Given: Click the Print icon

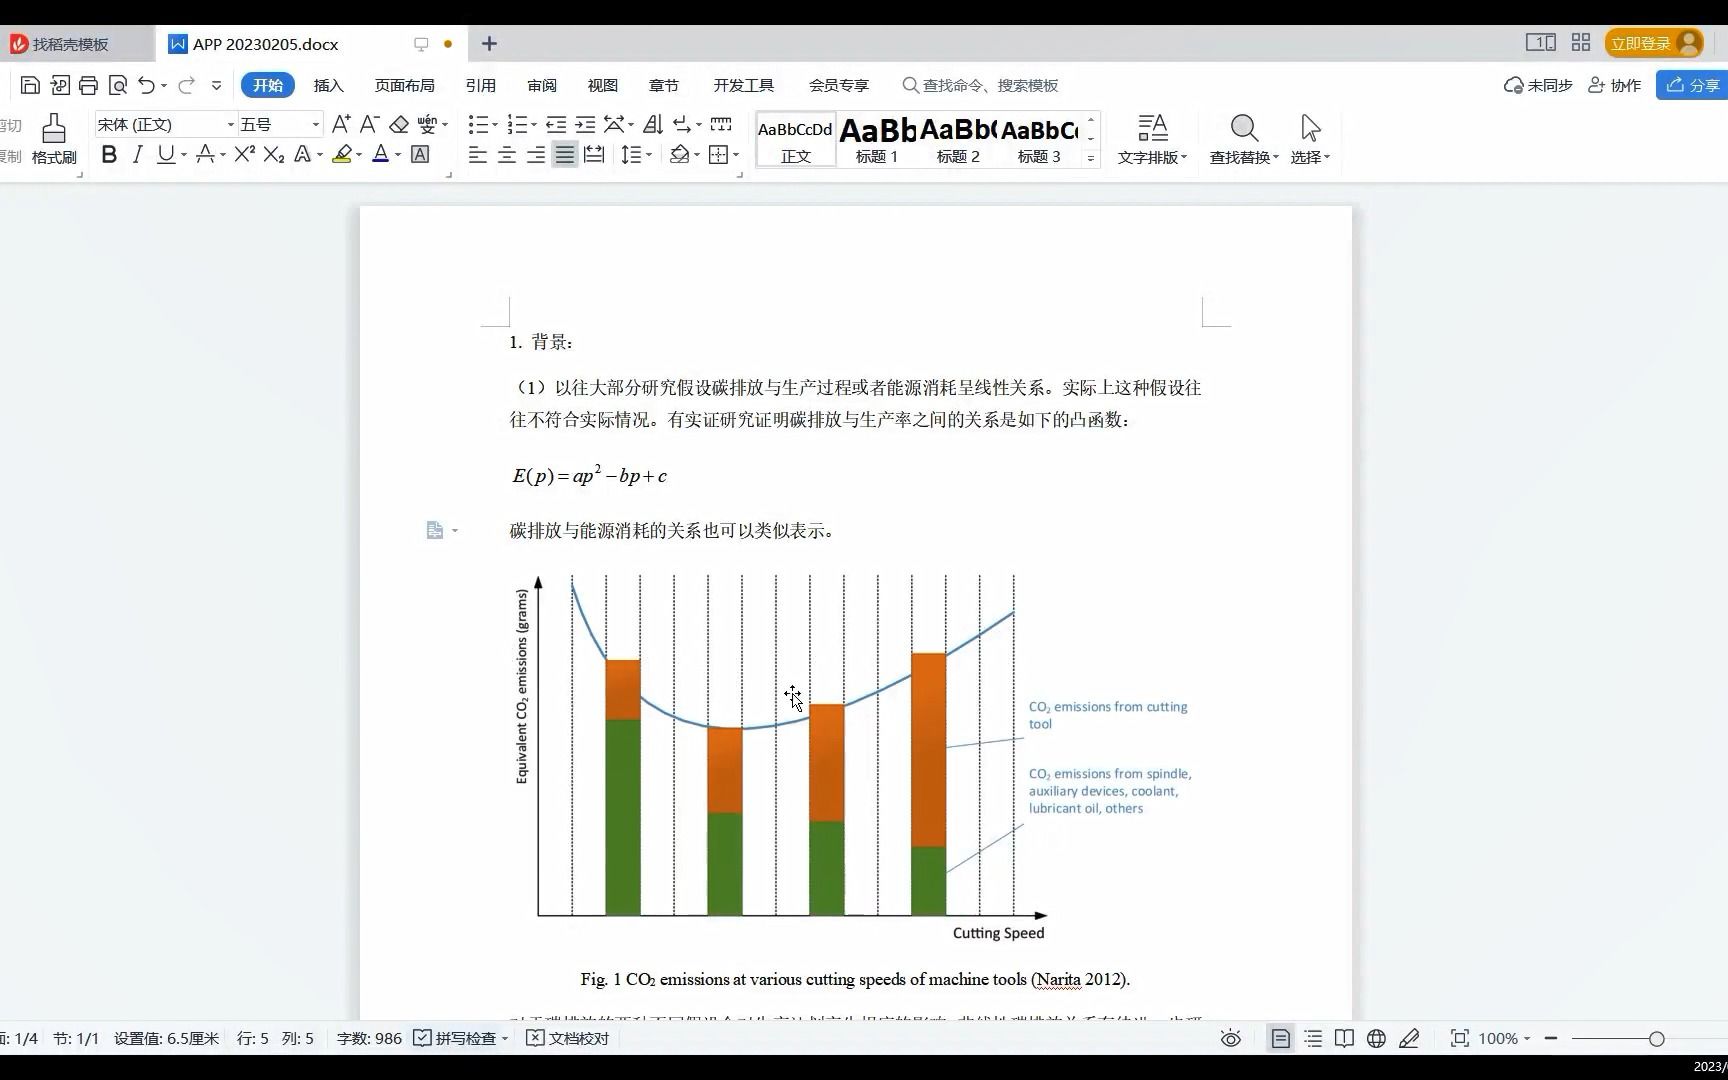Looking at the screenshot, I should point(88,85).
